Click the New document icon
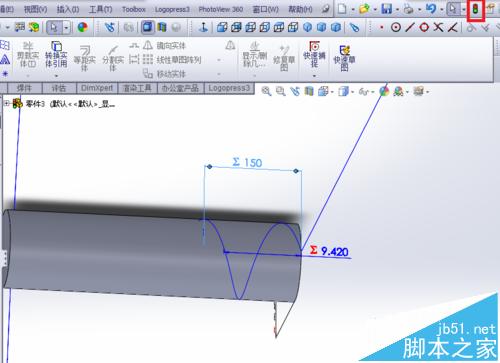Image resolution: width=500 pixels, height=363 pixels. (x=342, y=9)
